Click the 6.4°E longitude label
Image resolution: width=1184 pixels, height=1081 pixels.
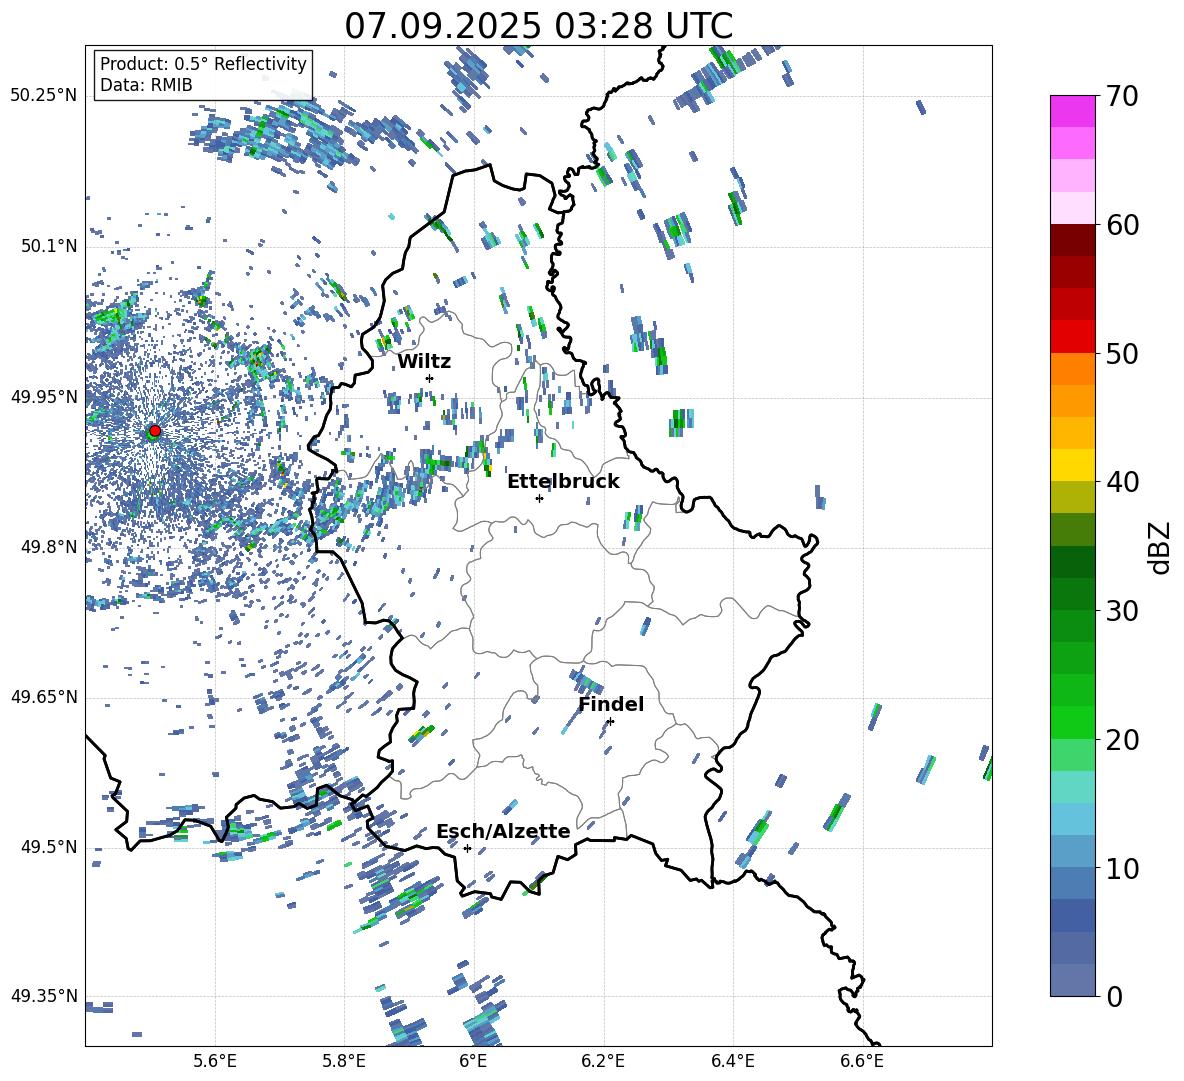point(732,1062)
